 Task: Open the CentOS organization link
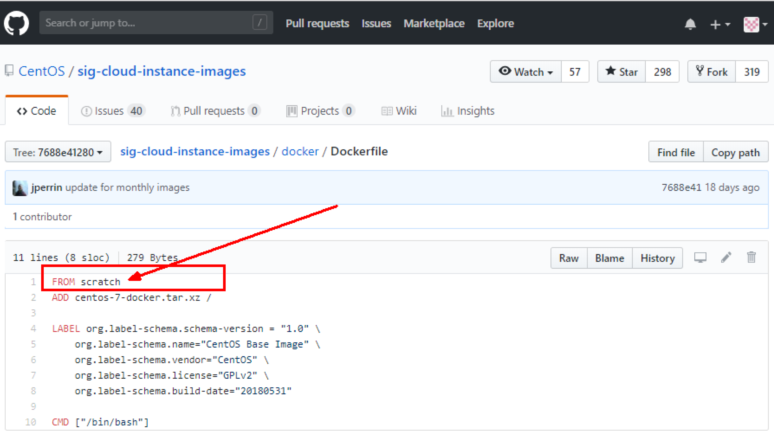click(x=41, y=71)
